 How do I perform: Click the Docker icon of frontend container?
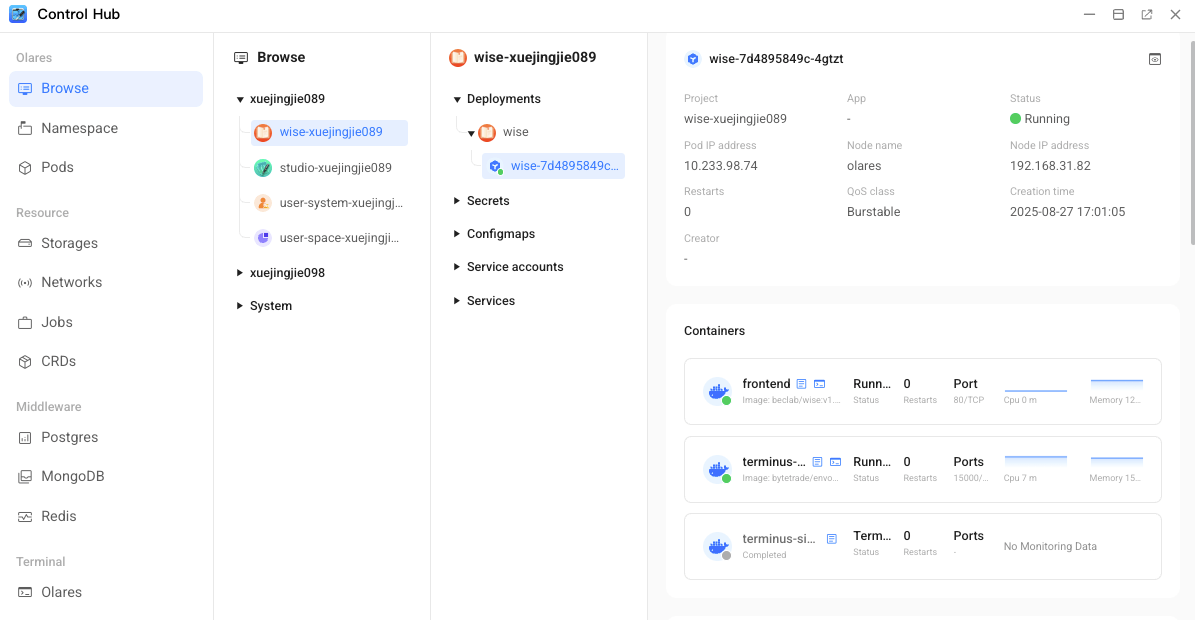click(716, 391)
